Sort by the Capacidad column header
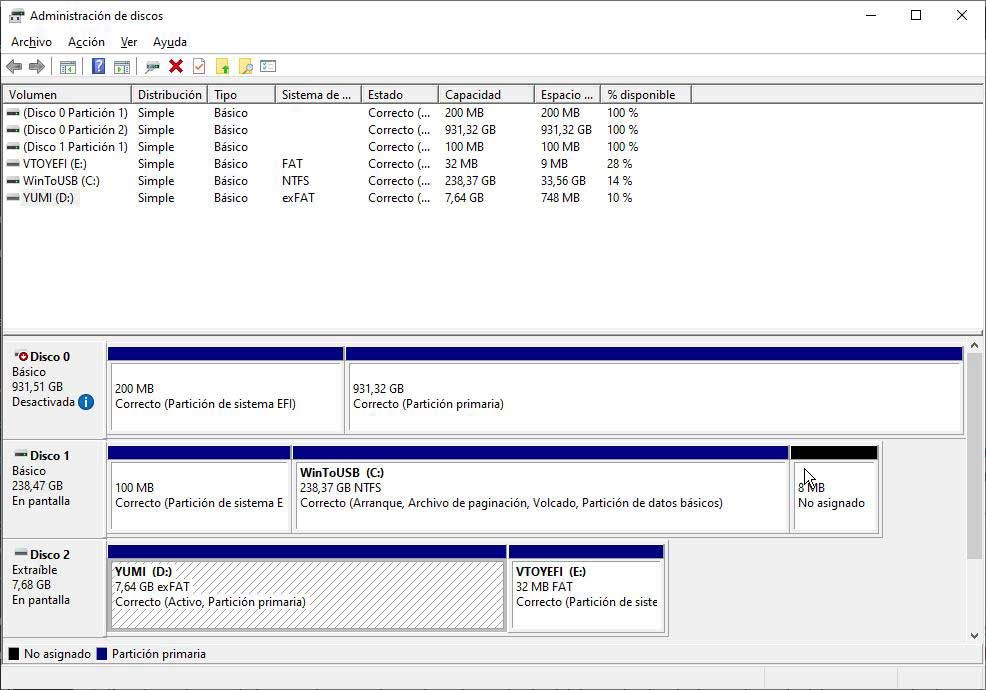986x690 pixels. click(486, 94)
